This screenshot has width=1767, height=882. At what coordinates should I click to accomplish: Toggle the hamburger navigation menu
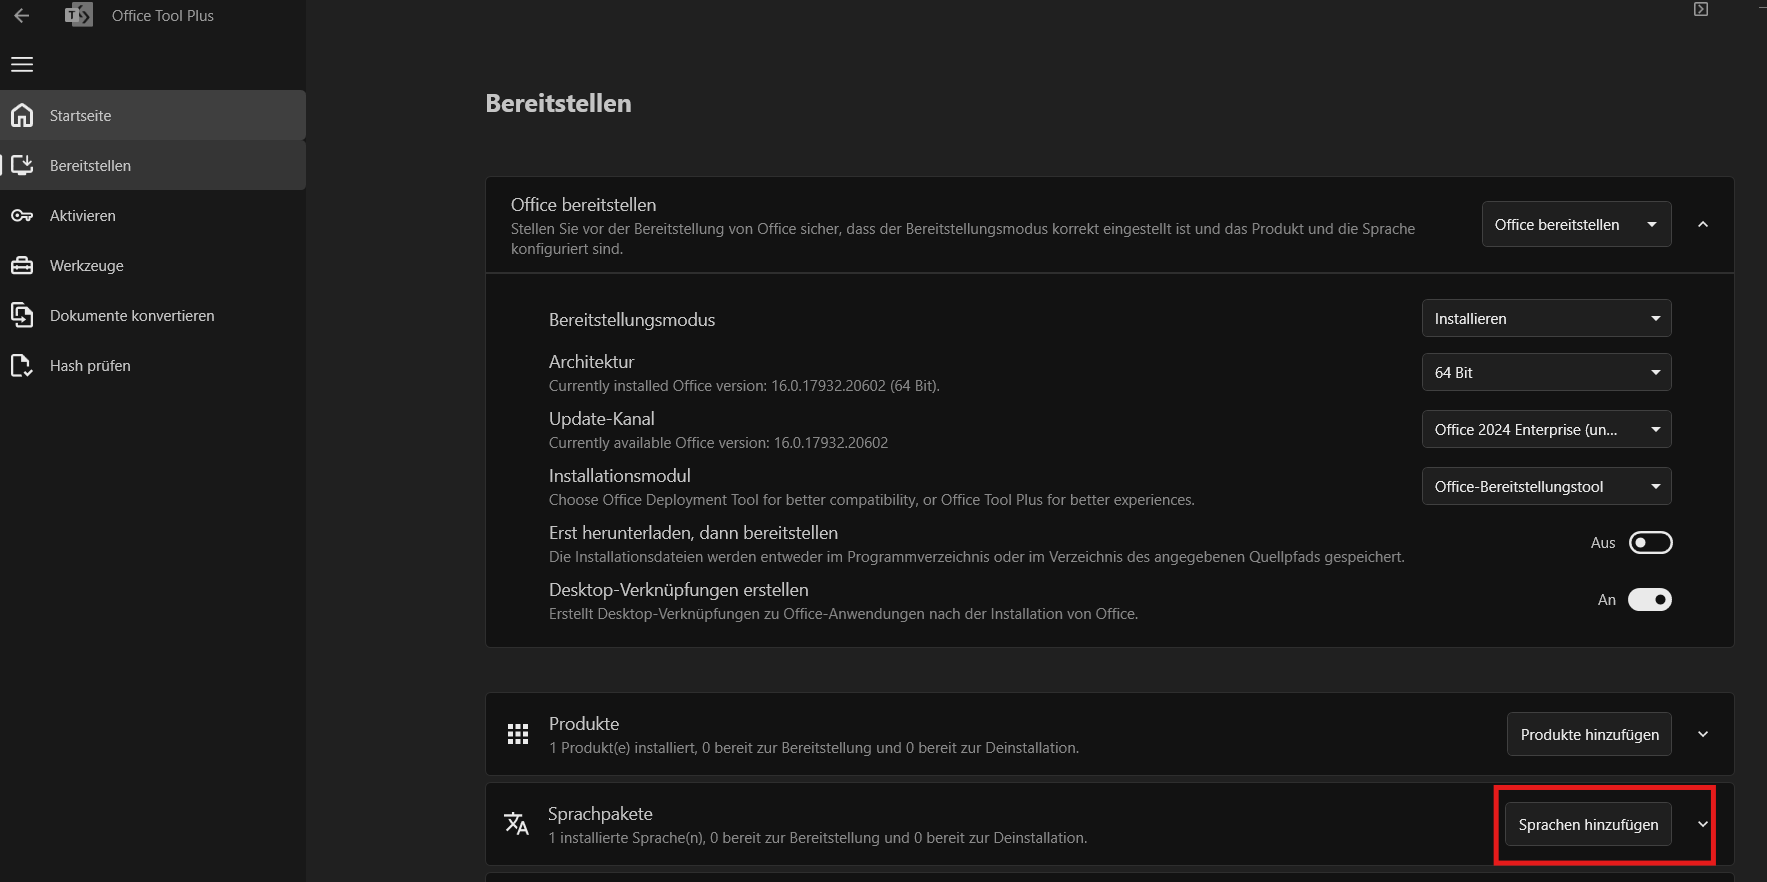point(22,65)
